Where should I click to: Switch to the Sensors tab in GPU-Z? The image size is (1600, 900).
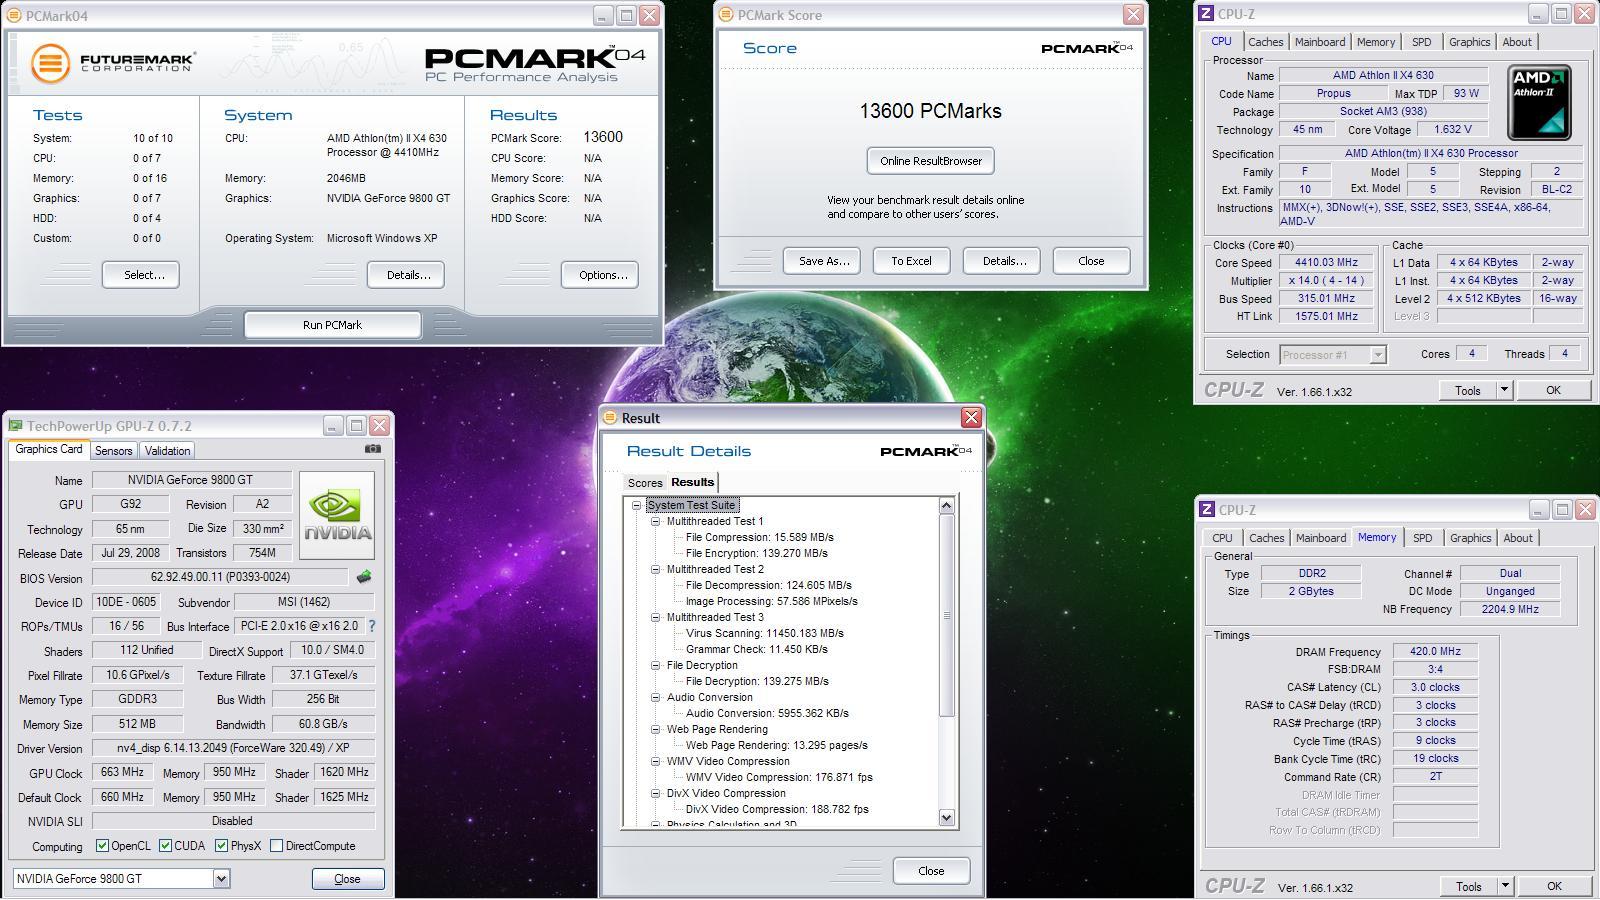click(113, 451)
